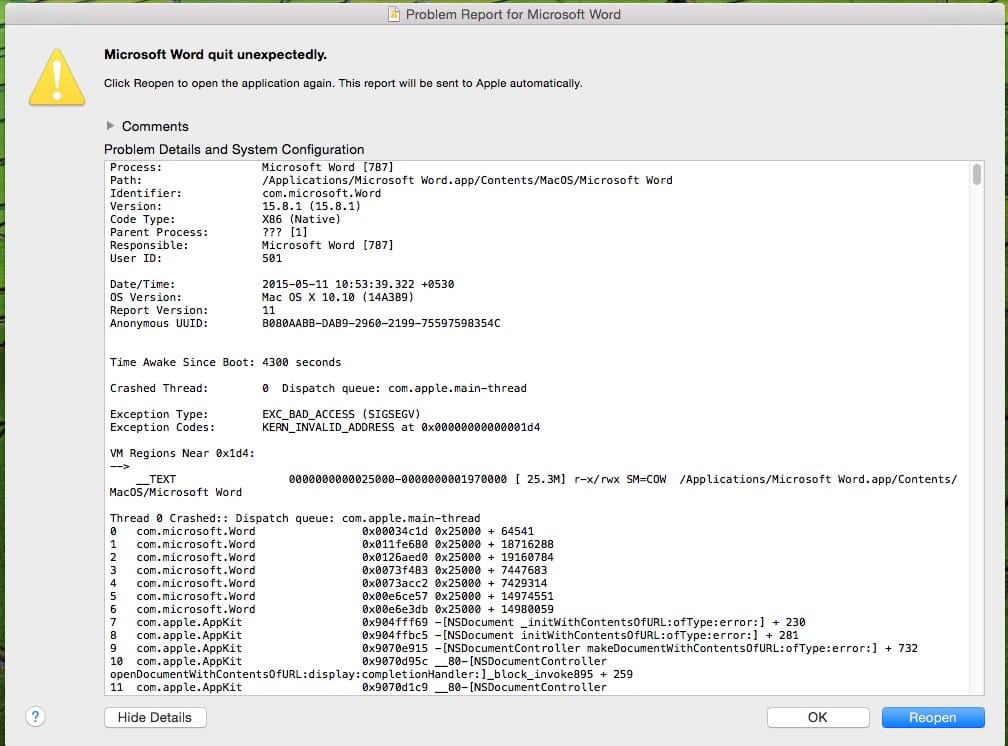Screen dimensions: 1008x746
Task: Select the User ID value "501"
Action: [x=272, y=258]
